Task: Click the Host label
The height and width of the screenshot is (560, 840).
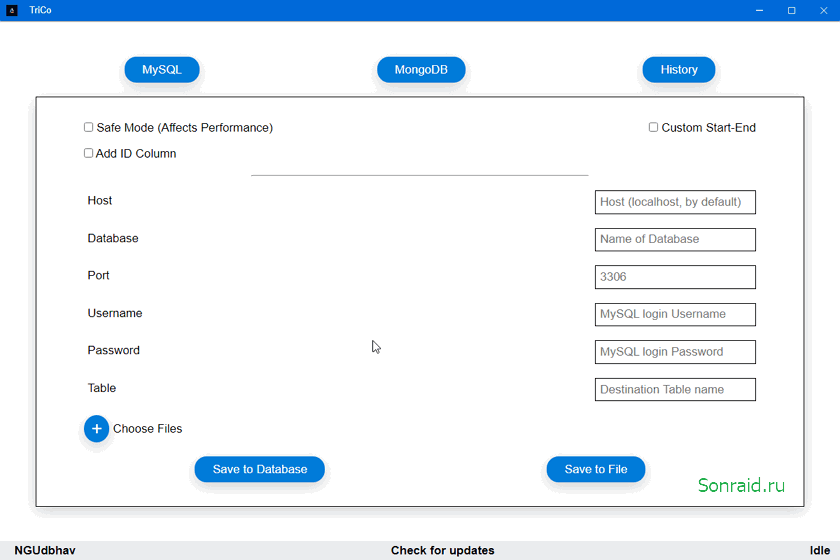Action: pyautogui.click(x=100, y=200)
